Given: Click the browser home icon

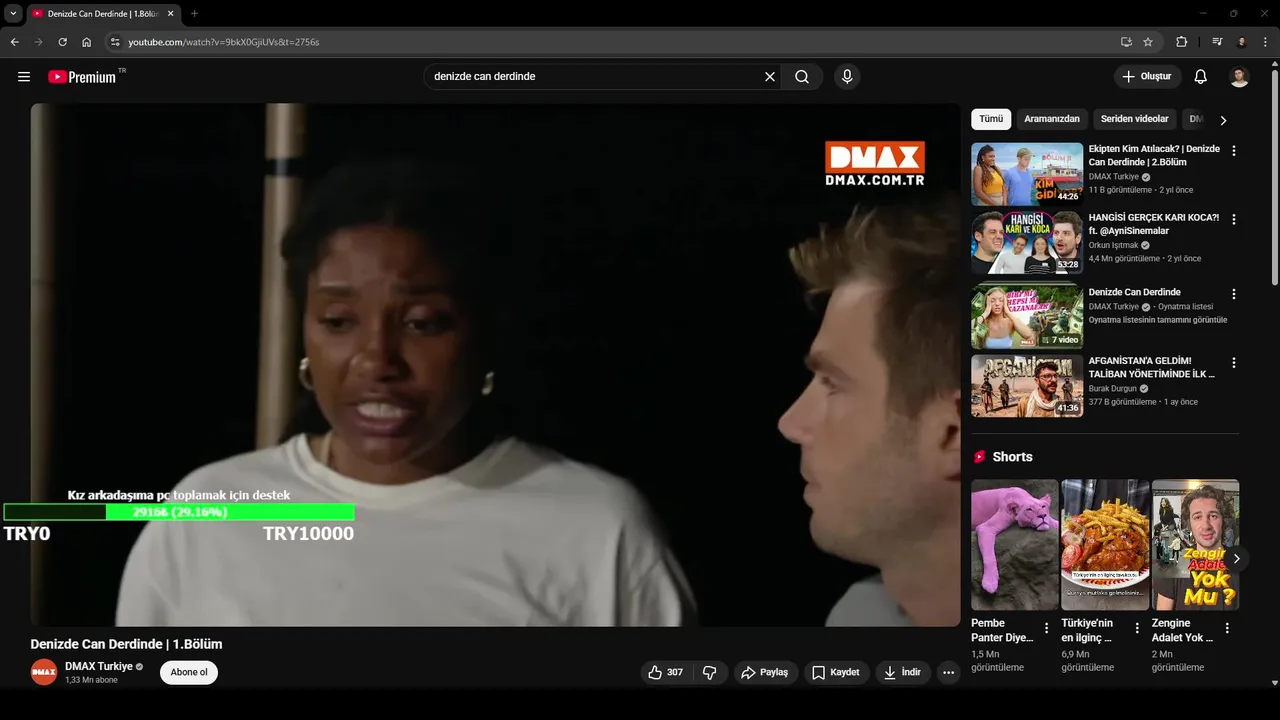Looking at the screenshot, I should (86, 42).
